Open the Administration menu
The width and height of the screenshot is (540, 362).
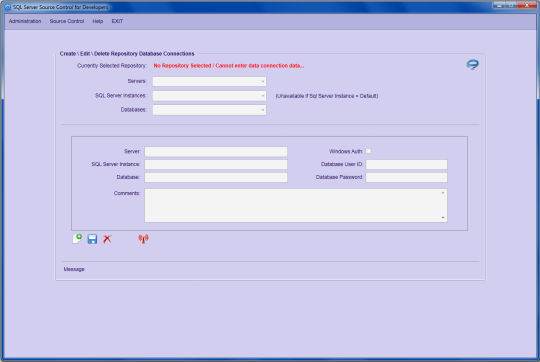pyautogui.click(x=25, y=21)
